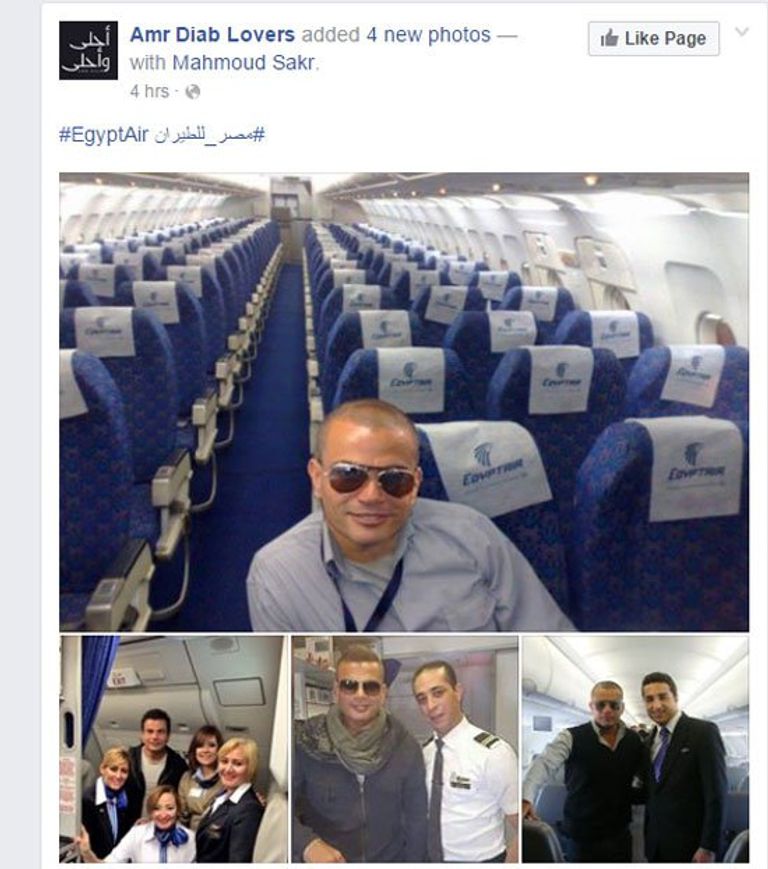Screen dimensions: 768x869
Task: Click the blue tie of the suited man
Action: click(x=660, y=753)
